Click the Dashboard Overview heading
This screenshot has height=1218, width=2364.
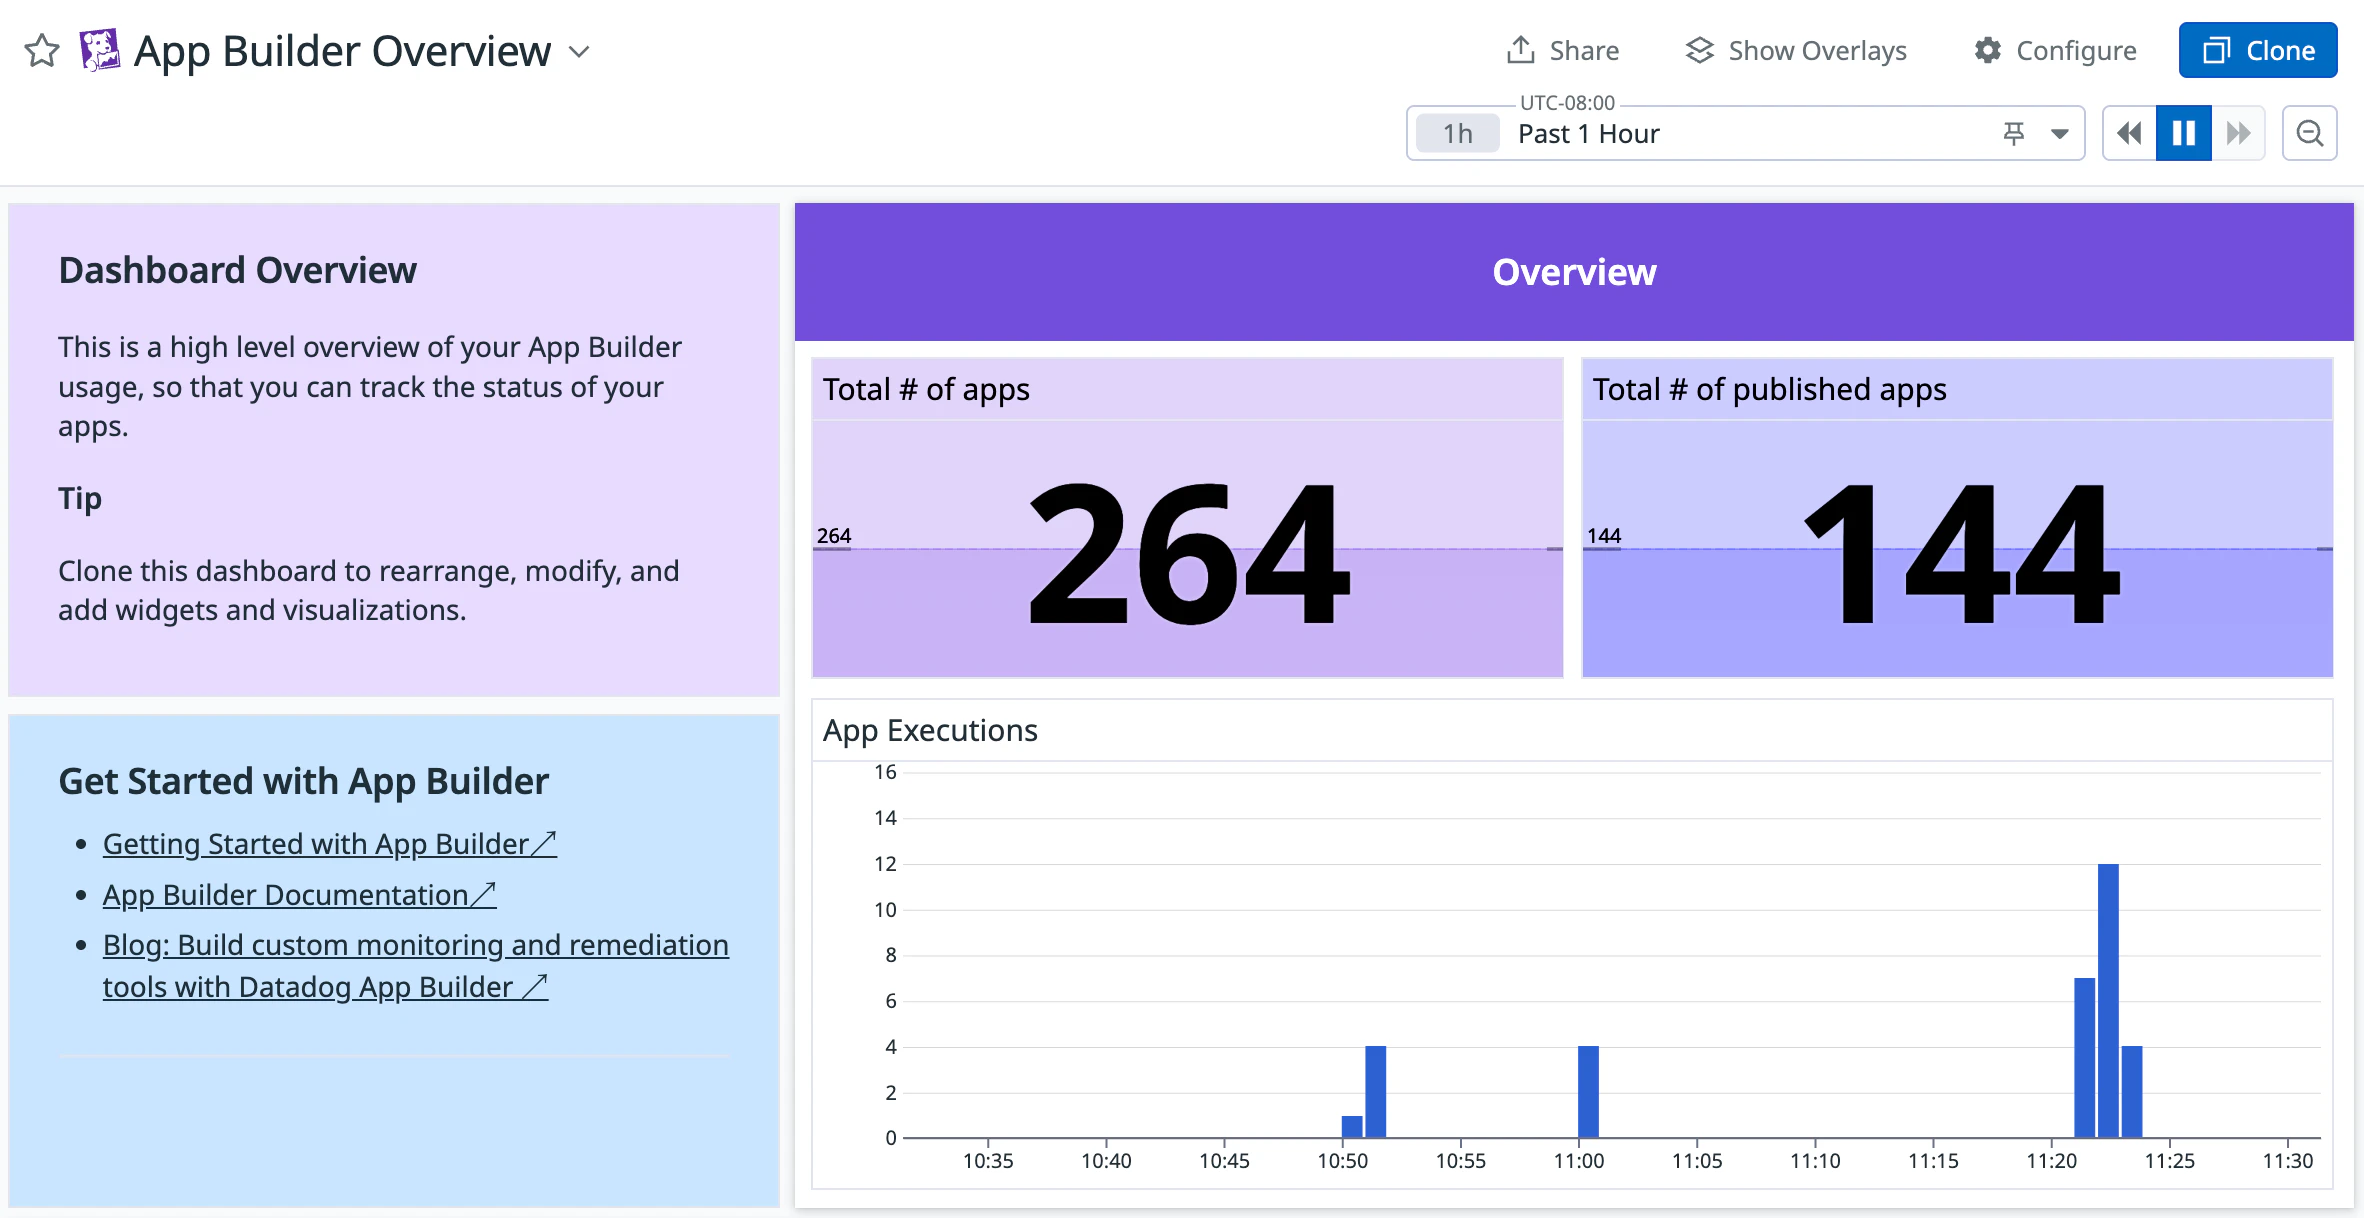tap(237, 270)
